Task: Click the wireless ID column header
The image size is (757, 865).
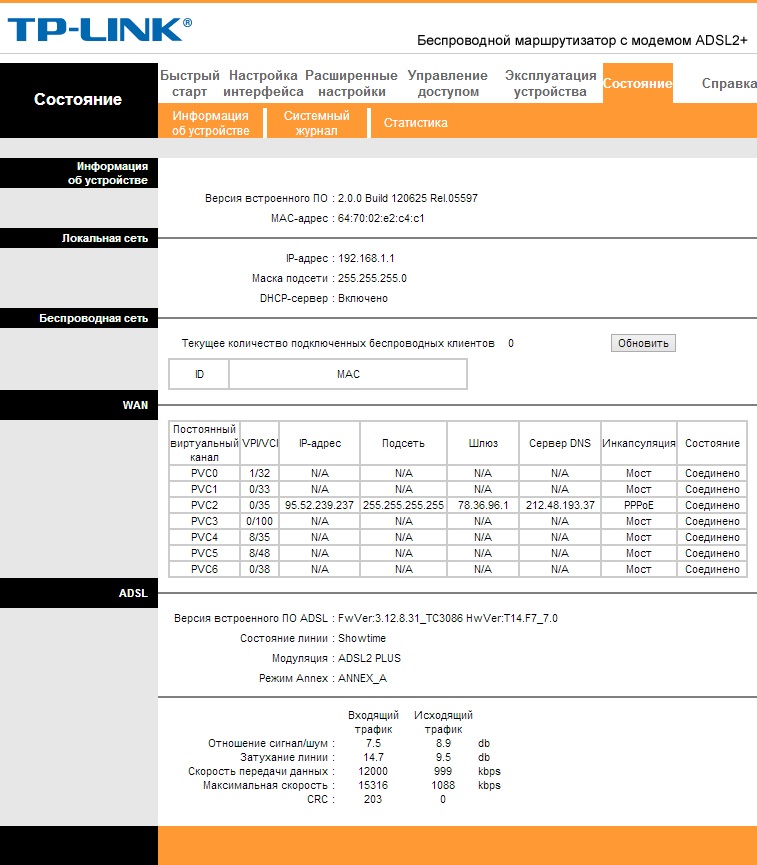Action: point(199,374)
